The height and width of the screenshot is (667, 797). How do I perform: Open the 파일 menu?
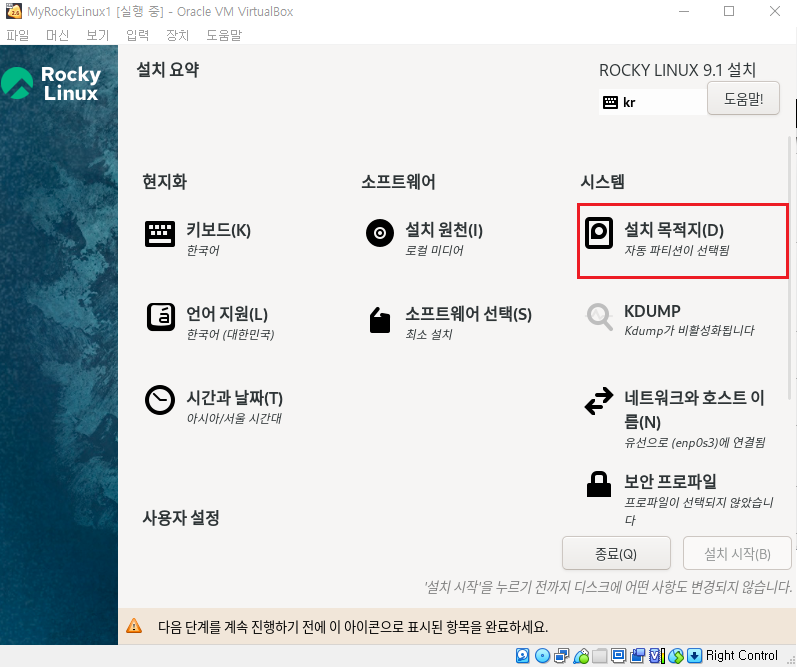pyautogui.click(x=18, y=35)
